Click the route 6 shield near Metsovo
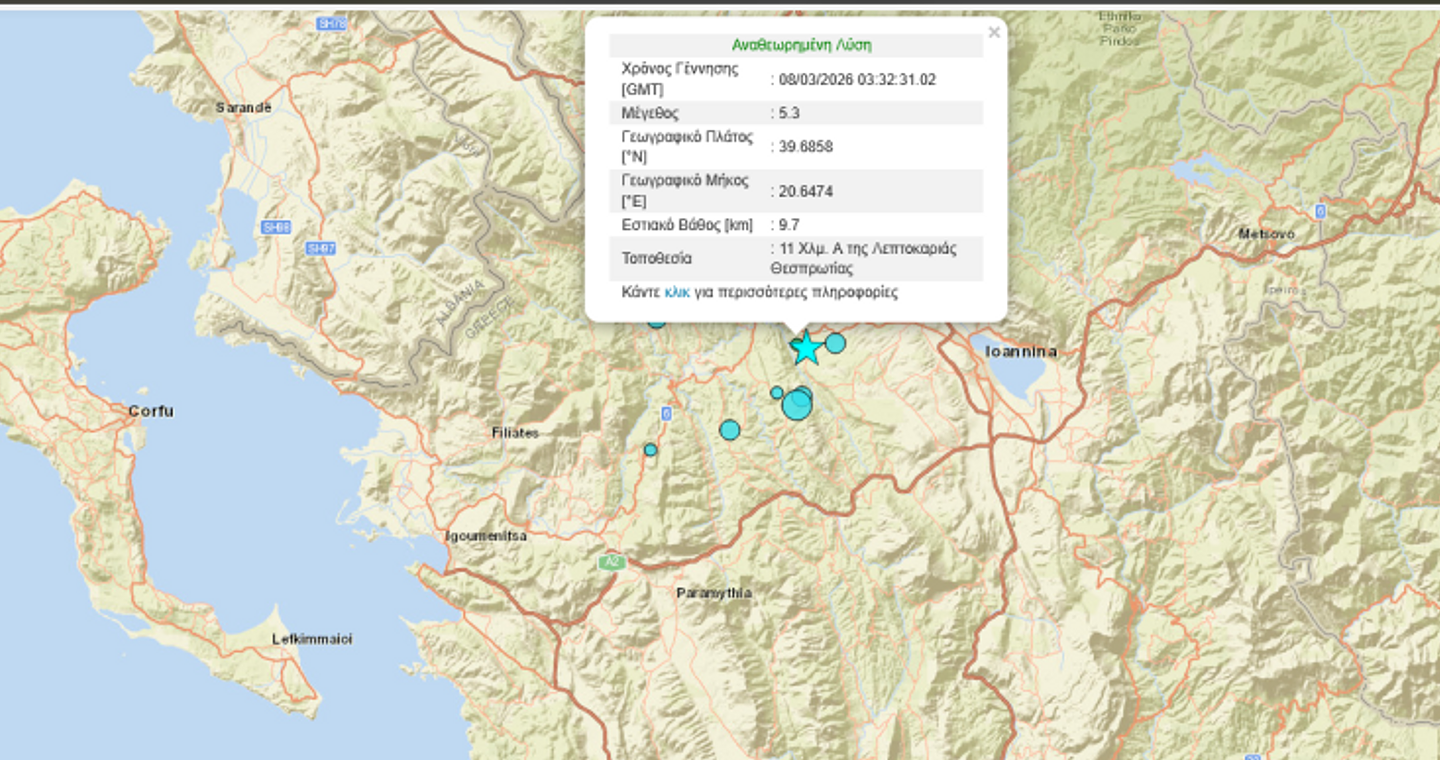The height and width of the screenshot is (760, 1440). pyautogui.click(x=1320, y=211)
